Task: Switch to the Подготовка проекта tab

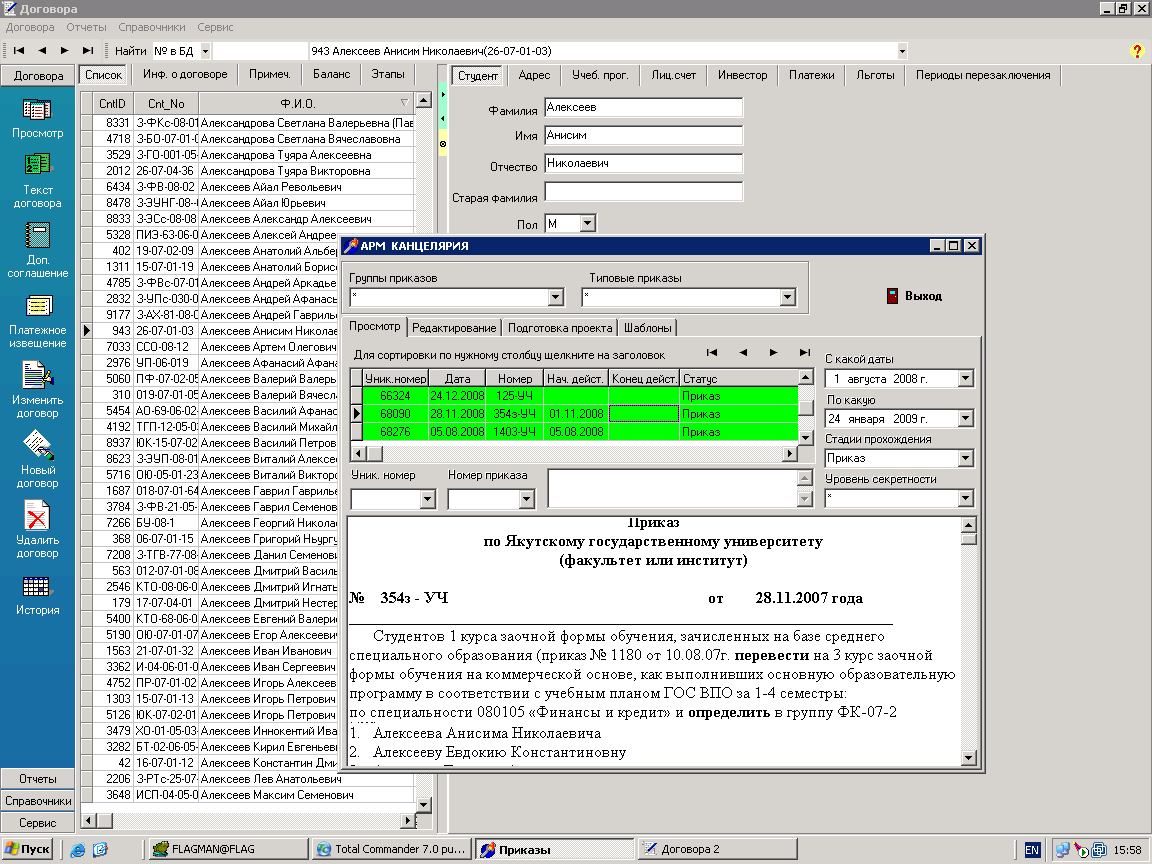Action: pos(560,328)
